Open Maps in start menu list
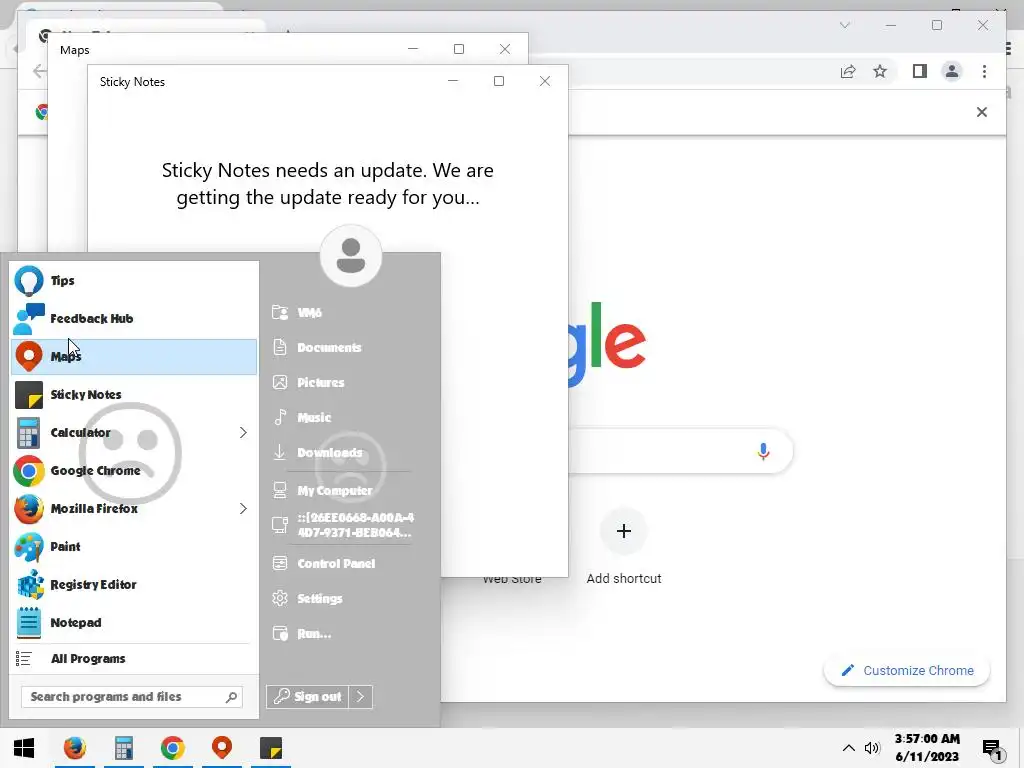This screenshot has width=1024, height=768. [134, 357]
